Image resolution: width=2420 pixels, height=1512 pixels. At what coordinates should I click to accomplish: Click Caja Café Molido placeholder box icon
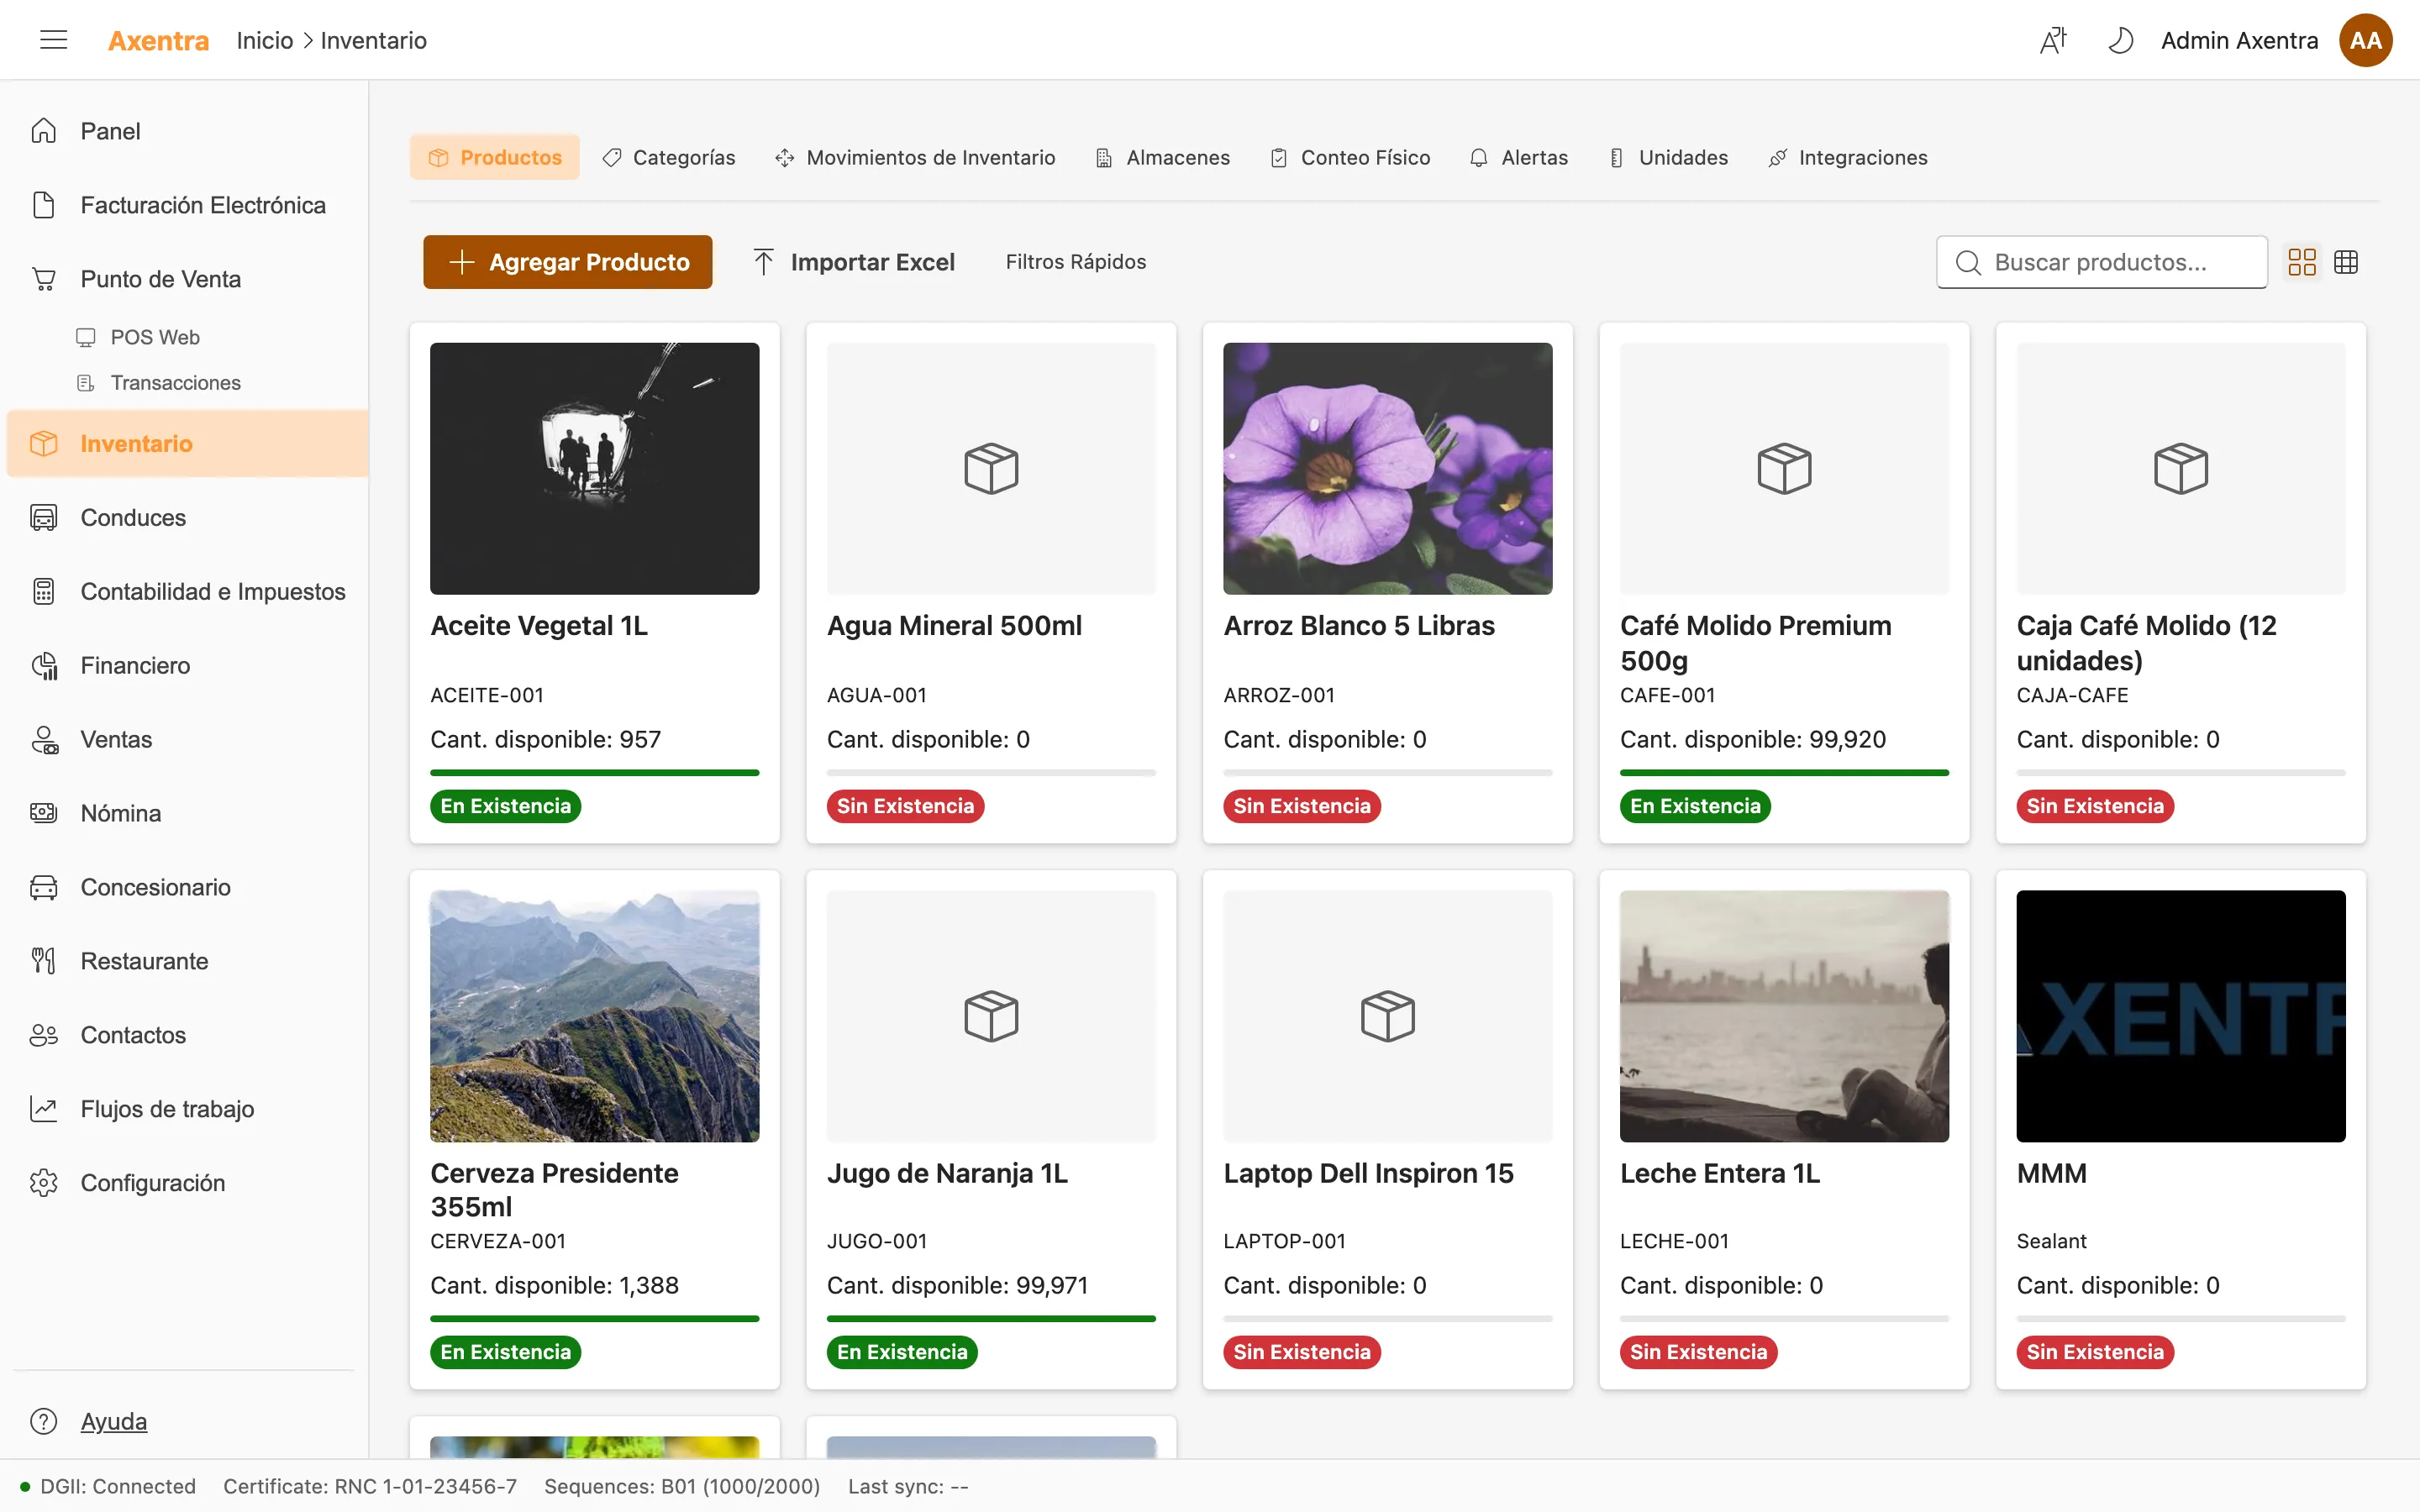pos(2181,468)
